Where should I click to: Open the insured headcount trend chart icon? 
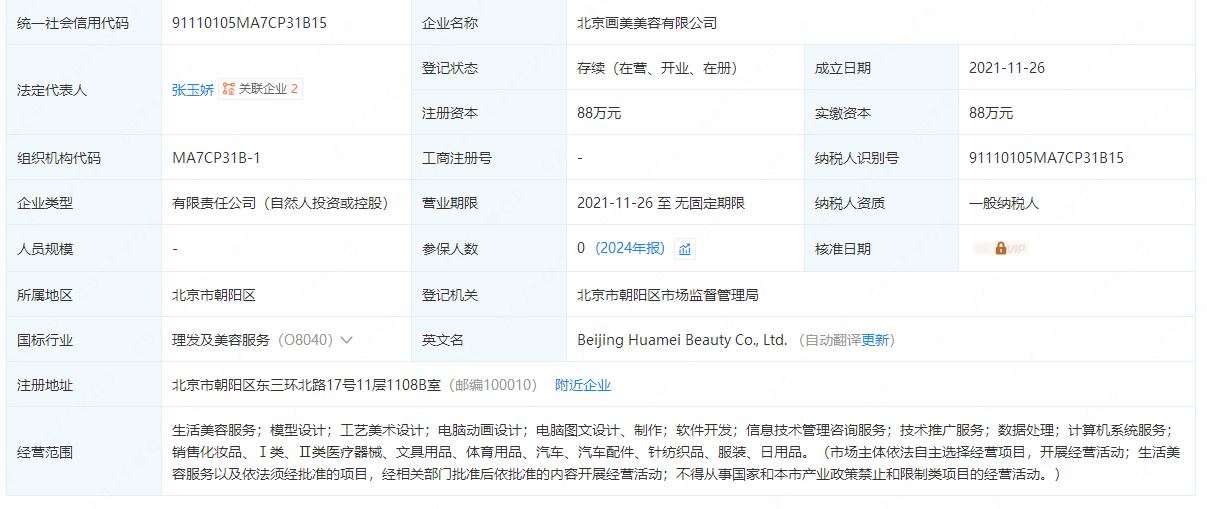[685, 249]
